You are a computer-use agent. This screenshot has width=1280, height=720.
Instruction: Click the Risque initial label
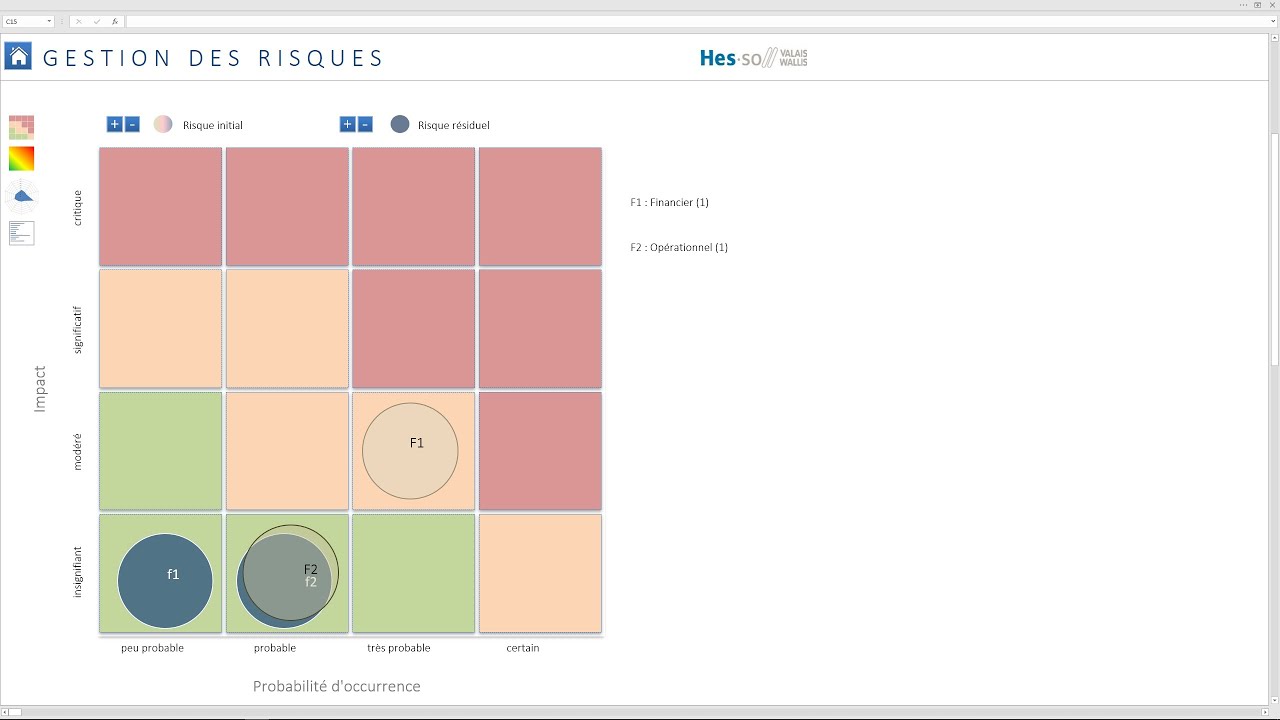[213, 125]
